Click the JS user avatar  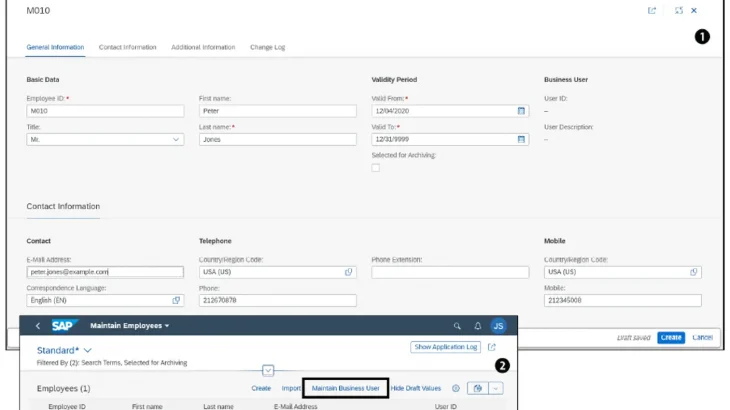pos(498,326)
